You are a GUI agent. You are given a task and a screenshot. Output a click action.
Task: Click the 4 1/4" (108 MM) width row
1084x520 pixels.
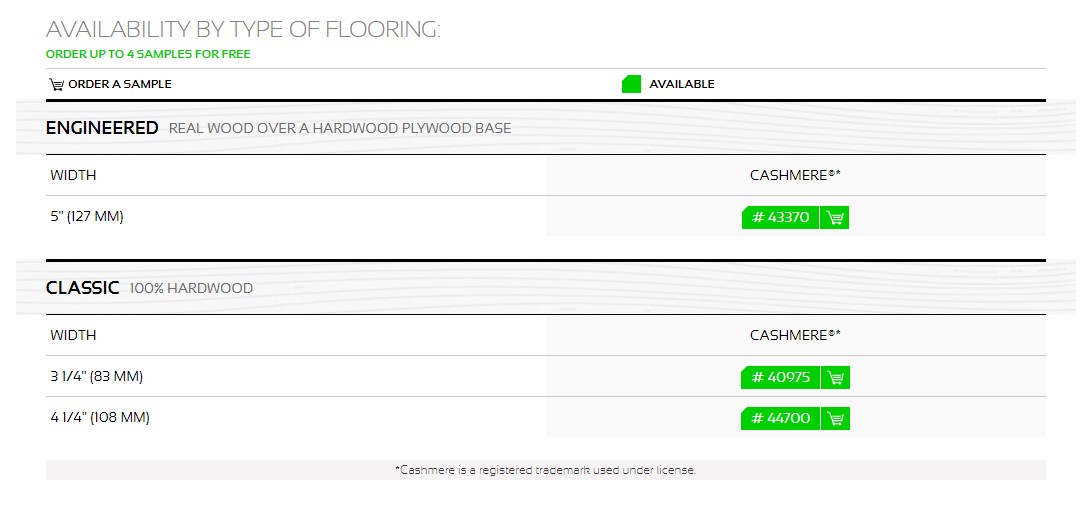click(545, 417)
